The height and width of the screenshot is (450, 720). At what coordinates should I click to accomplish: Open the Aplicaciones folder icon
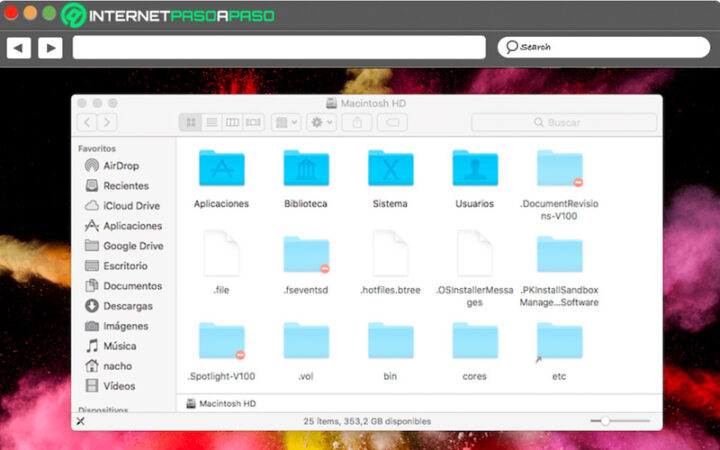pos(221,169)
